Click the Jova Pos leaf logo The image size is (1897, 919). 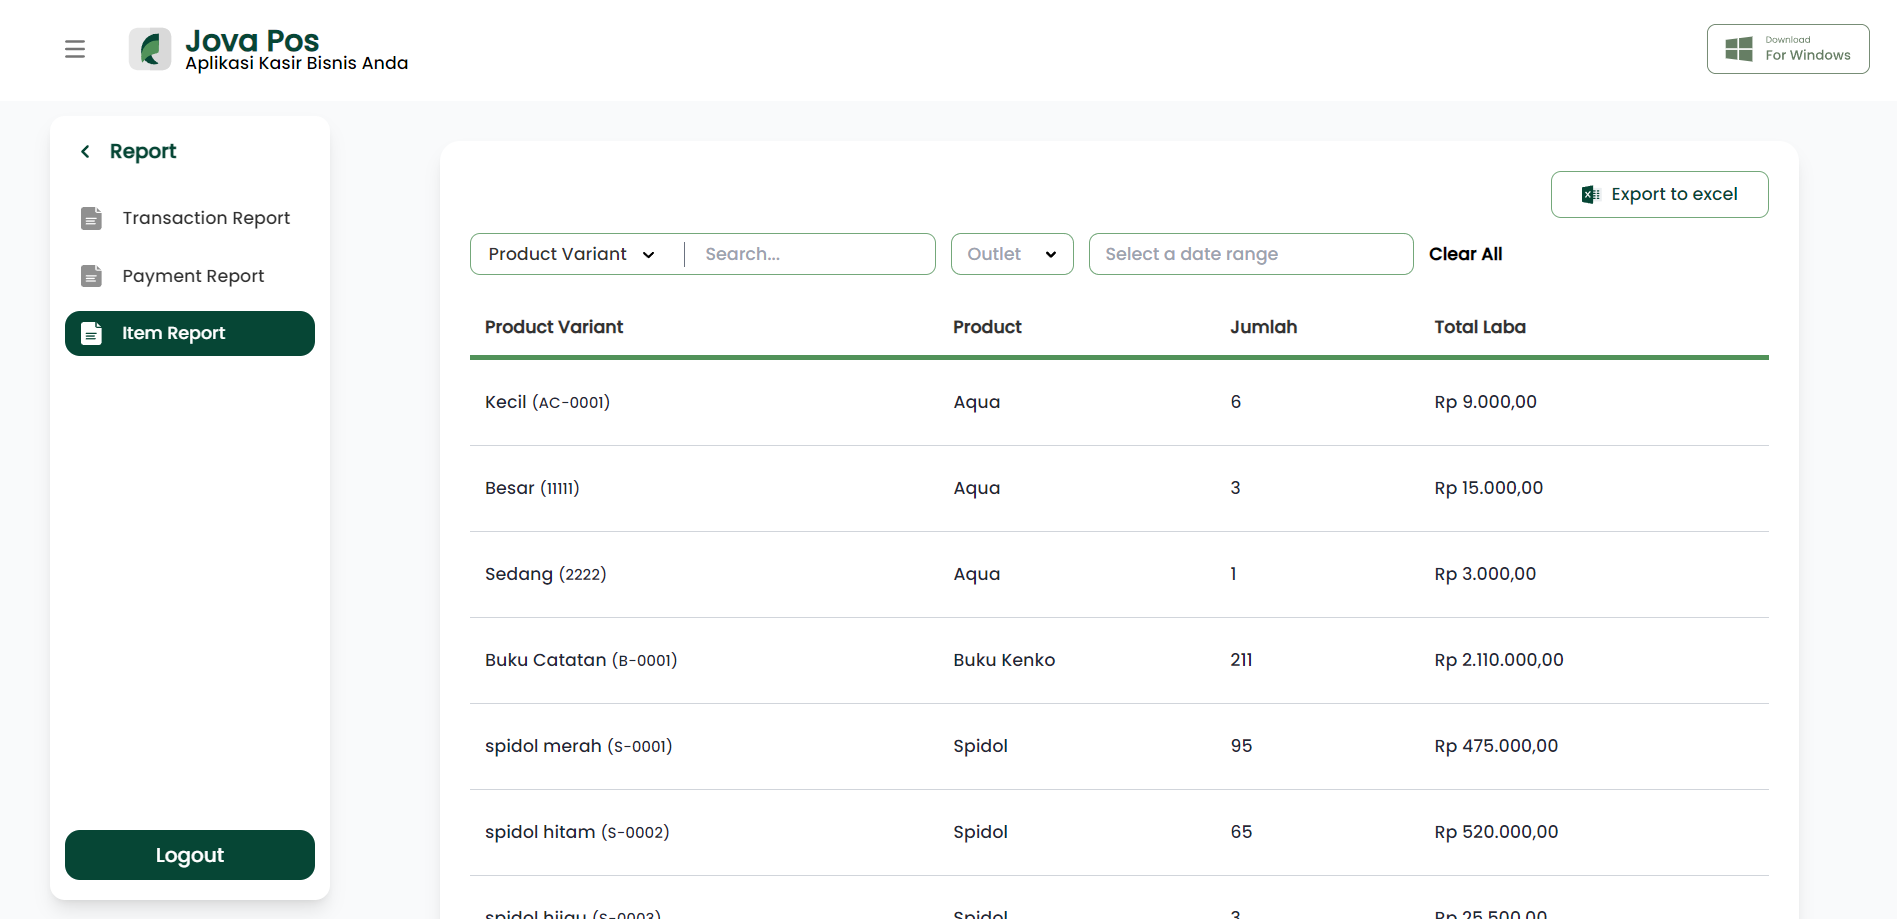click(150, 49)
